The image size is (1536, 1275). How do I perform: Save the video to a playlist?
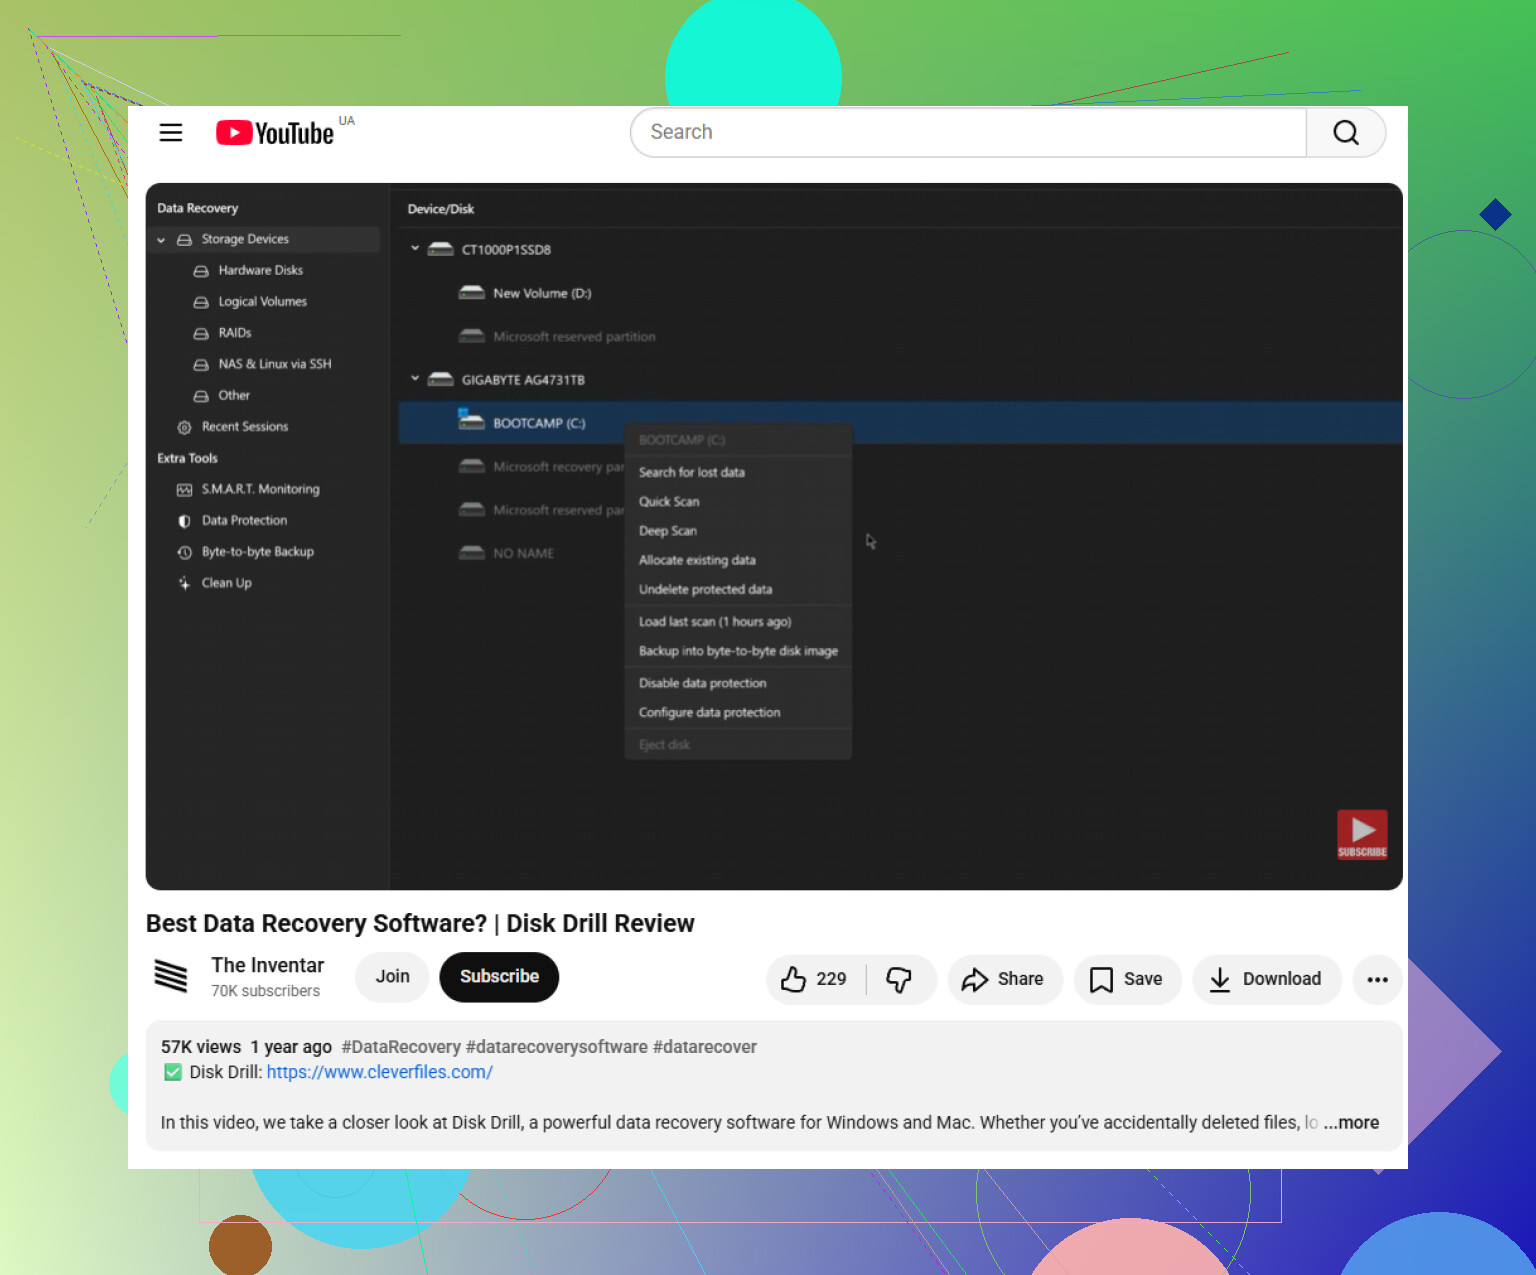point(1127,979)
